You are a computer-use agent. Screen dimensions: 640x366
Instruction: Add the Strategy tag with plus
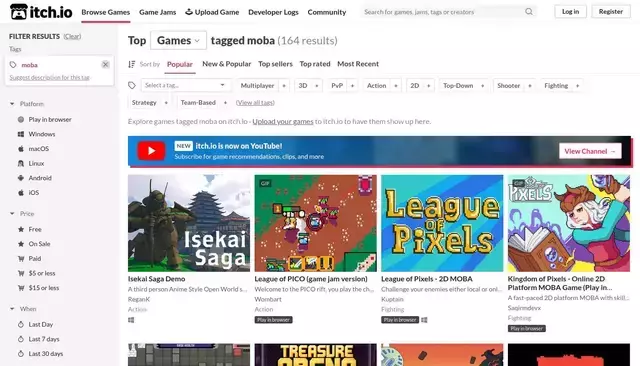(166, 103)
